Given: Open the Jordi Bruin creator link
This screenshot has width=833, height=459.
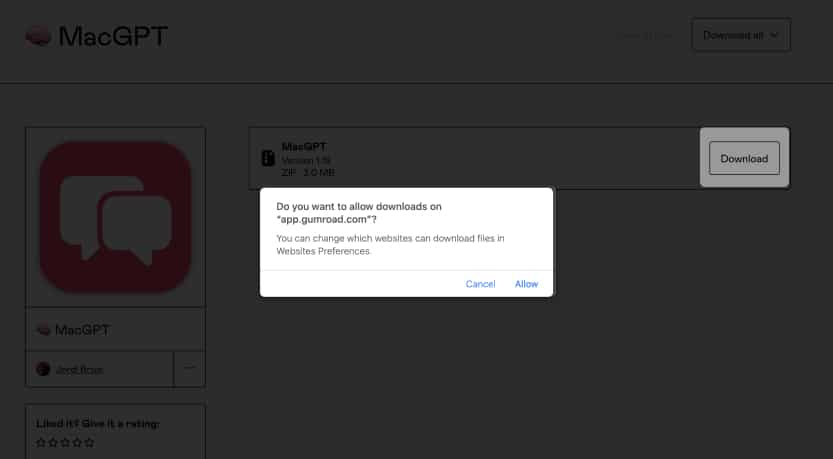Looking at the screenshot, I should (x=78, y=369).
